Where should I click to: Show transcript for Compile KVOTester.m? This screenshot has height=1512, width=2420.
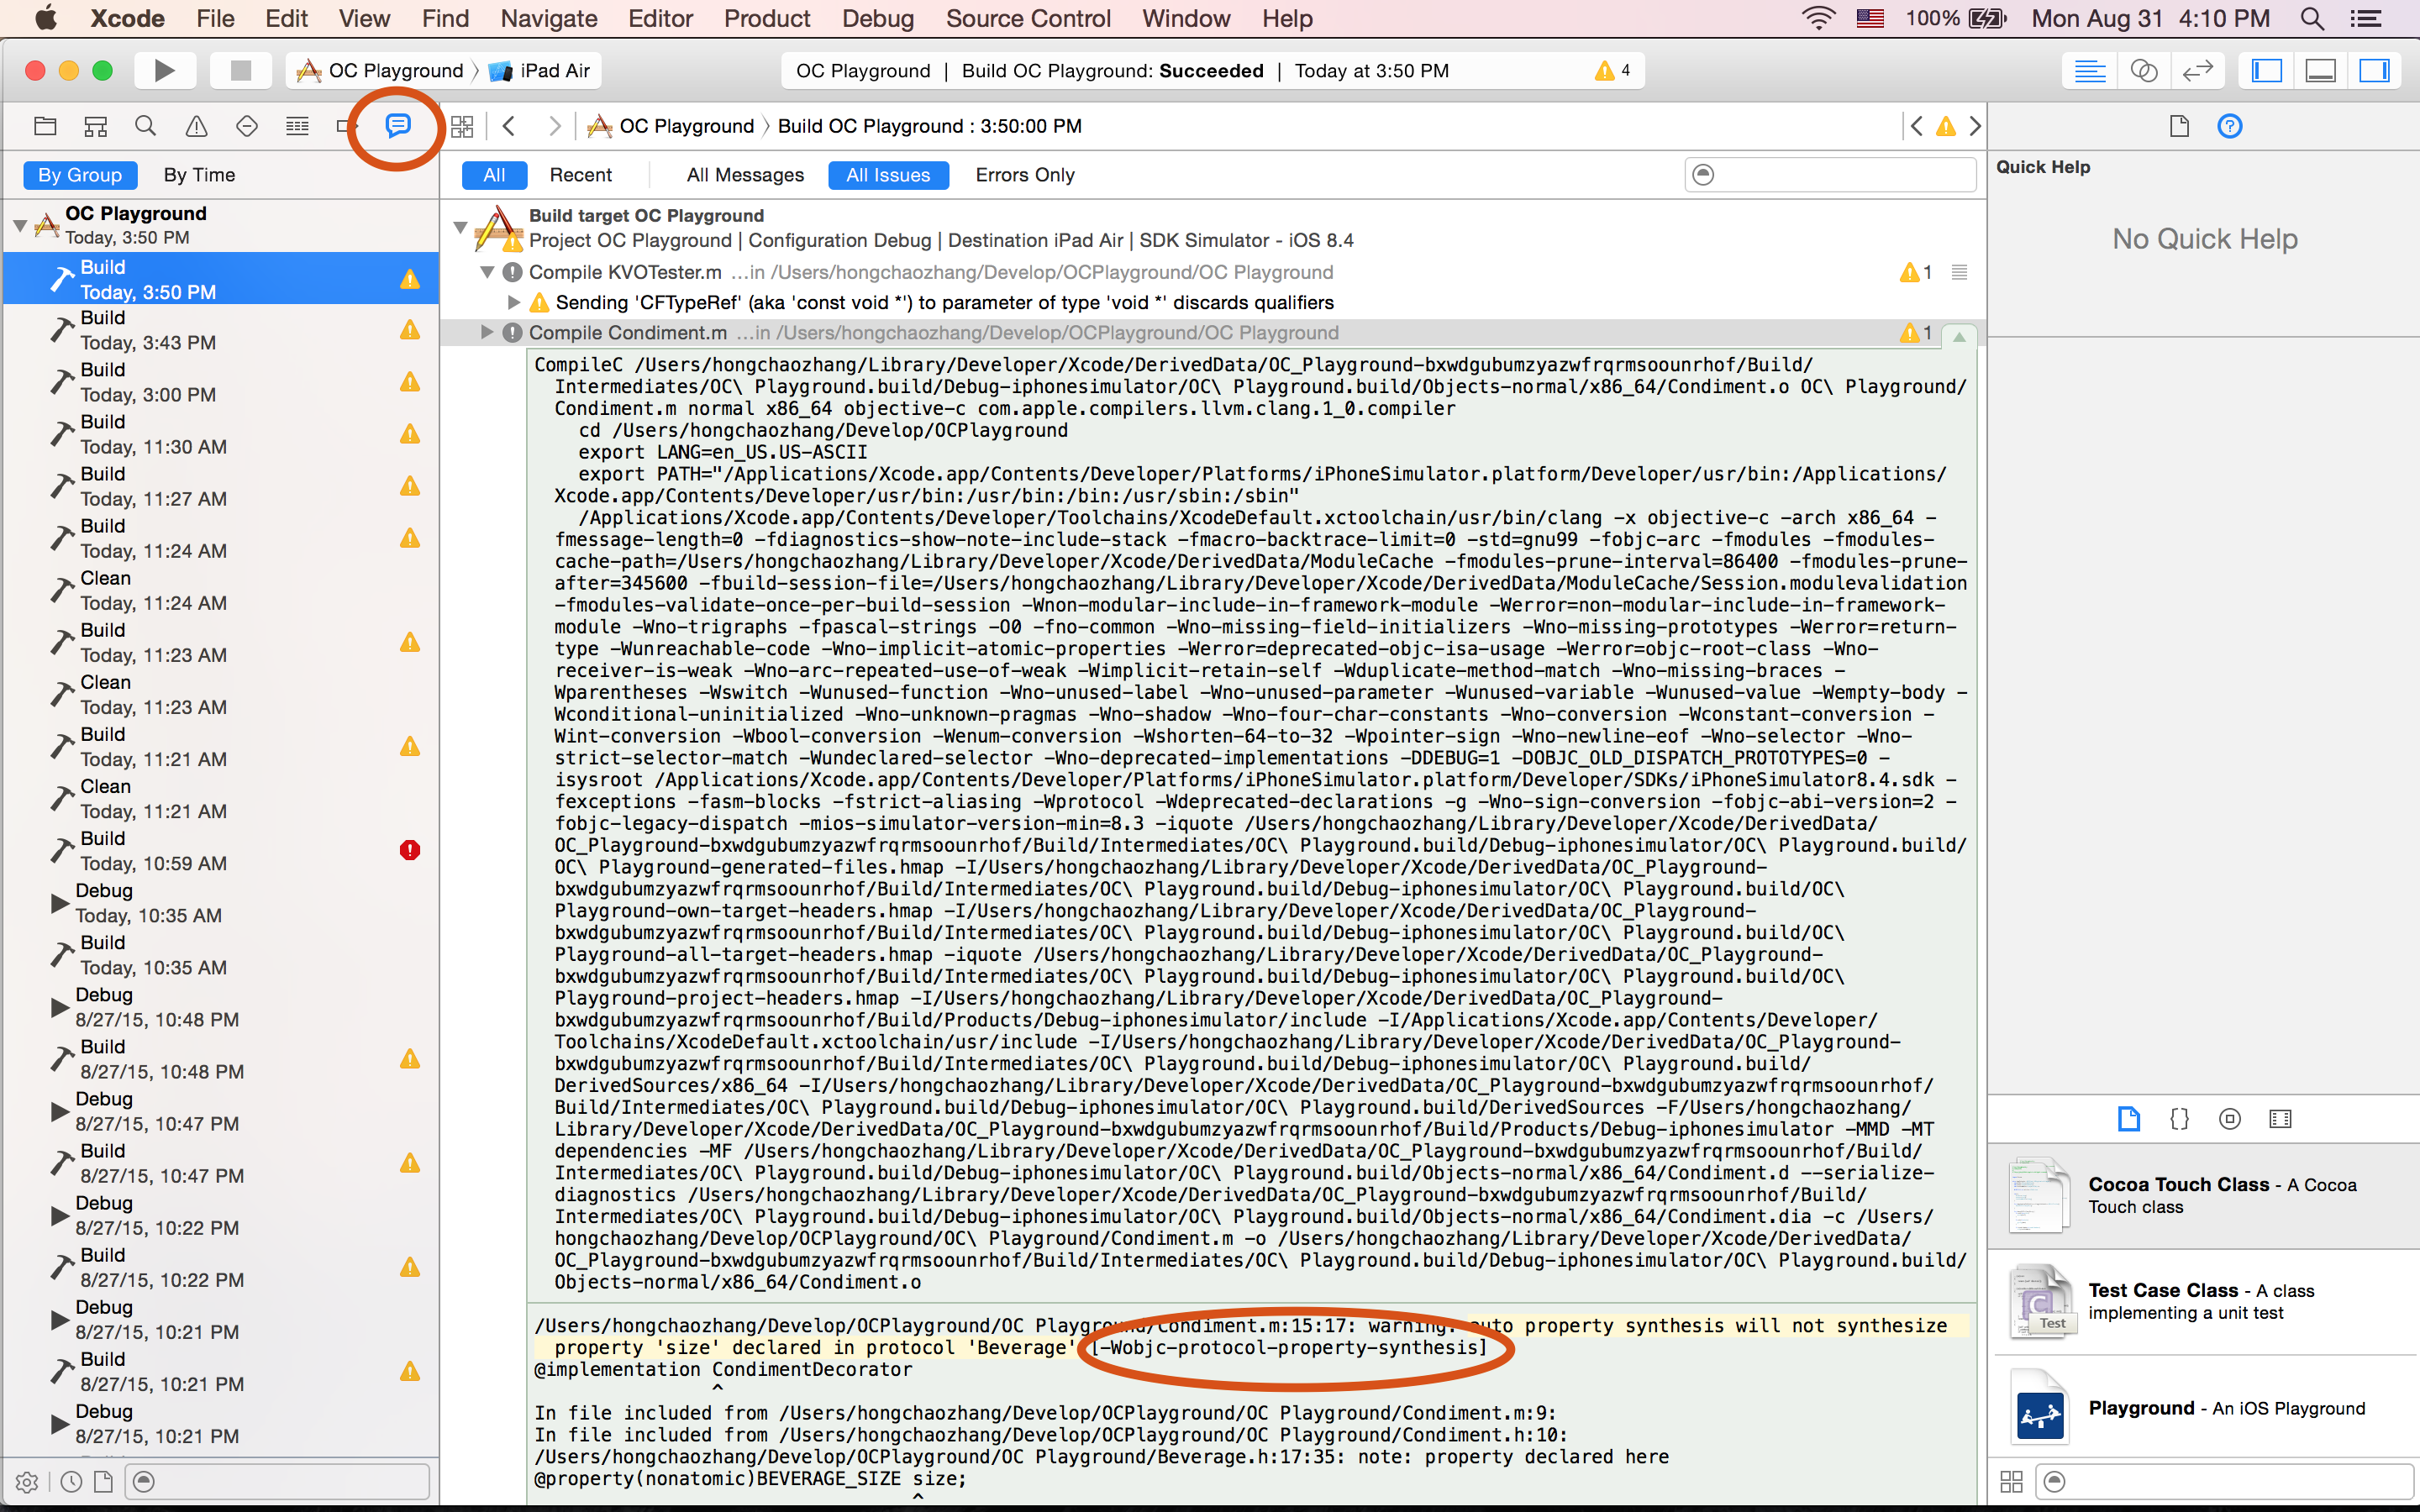(x=1959, y=272)
